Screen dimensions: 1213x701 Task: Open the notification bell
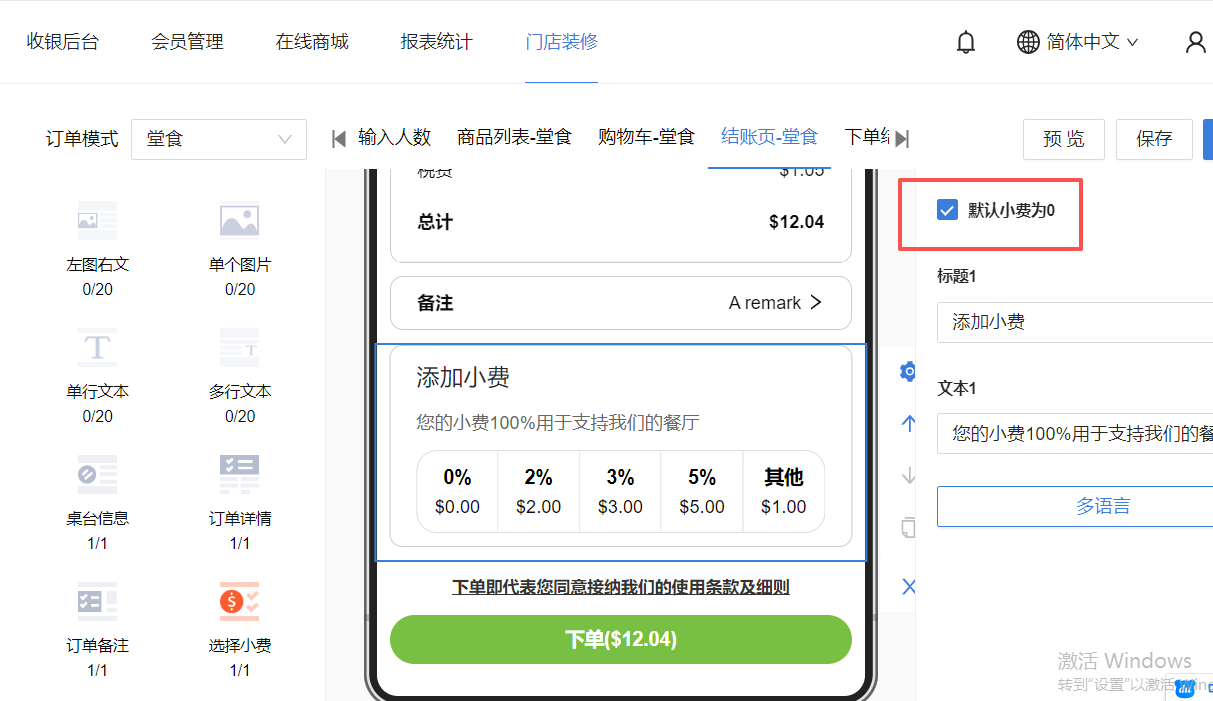965,42
